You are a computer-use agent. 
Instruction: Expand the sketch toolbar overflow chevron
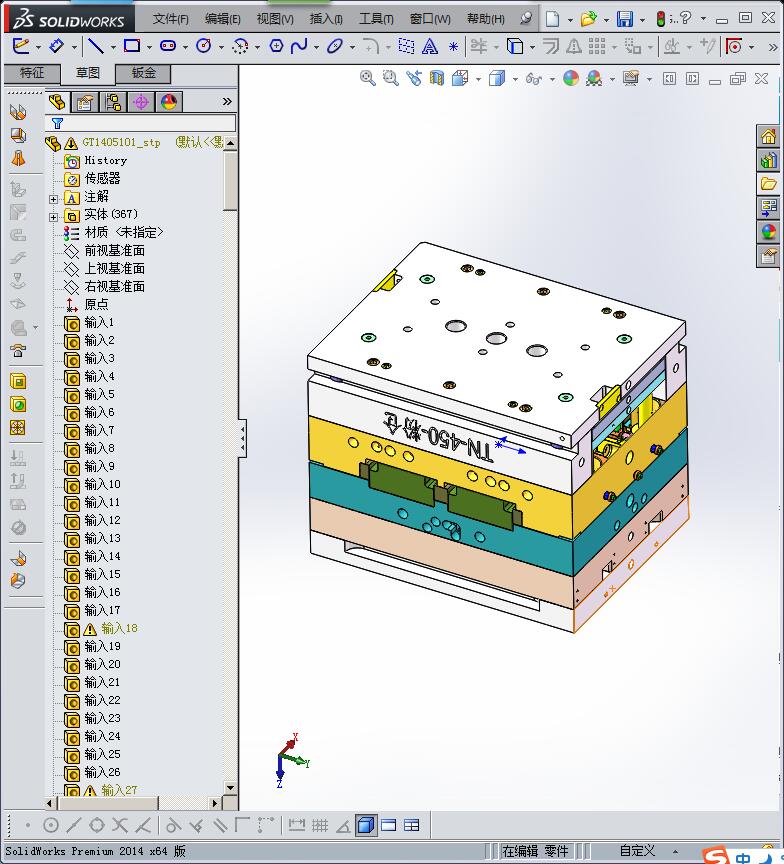click(x=772, y=47)
